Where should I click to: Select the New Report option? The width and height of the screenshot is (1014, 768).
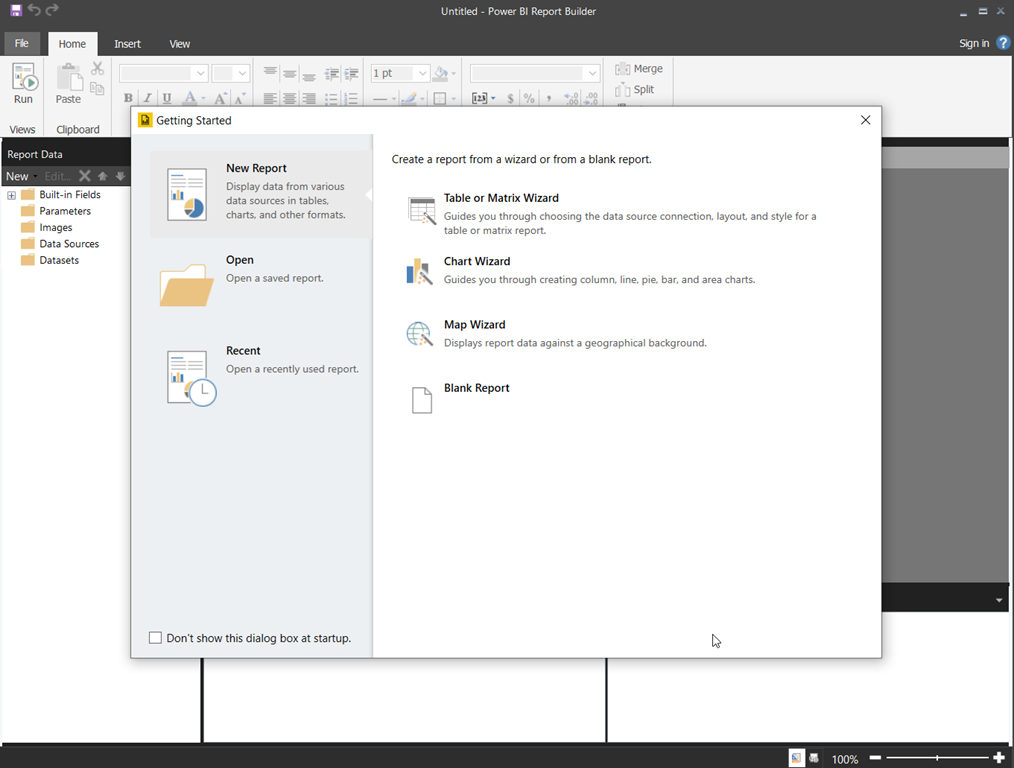click(x=261, y=195)
